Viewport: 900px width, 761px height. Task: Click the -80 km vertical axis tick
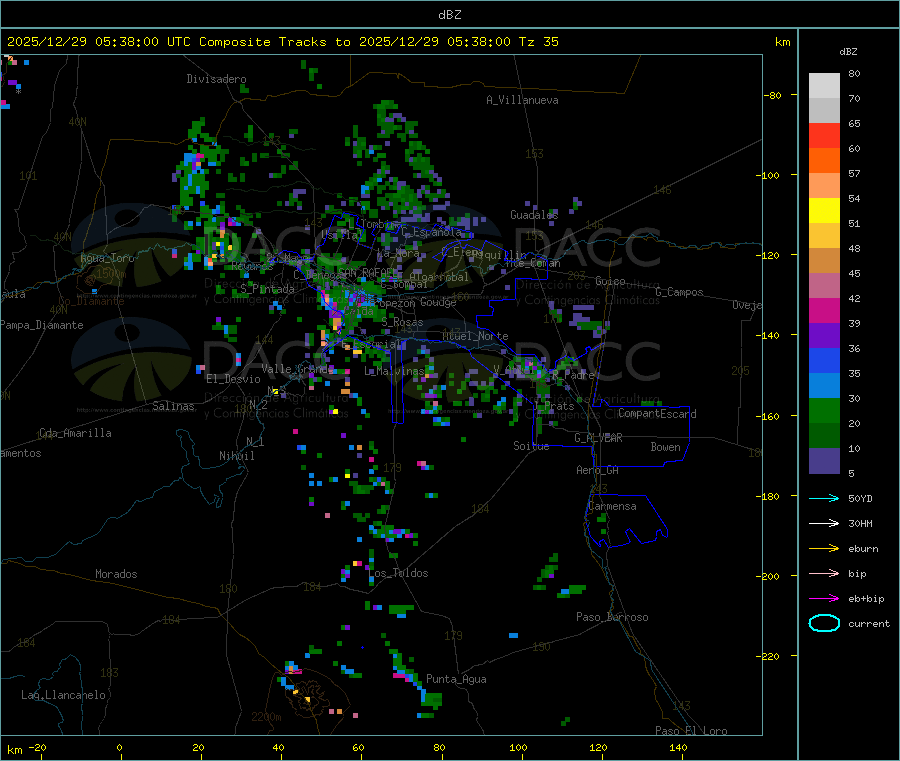[x=773, y=95]
